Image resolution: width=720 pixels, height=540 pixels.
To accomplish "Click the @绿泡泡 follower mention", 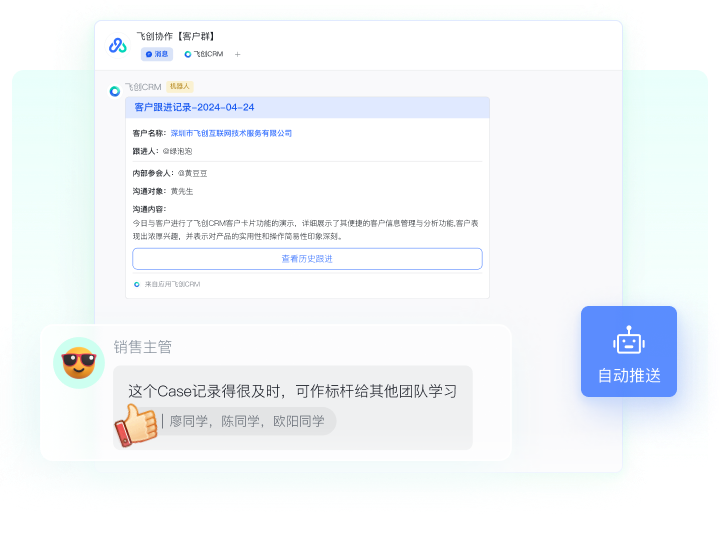I will coord(177,151).
